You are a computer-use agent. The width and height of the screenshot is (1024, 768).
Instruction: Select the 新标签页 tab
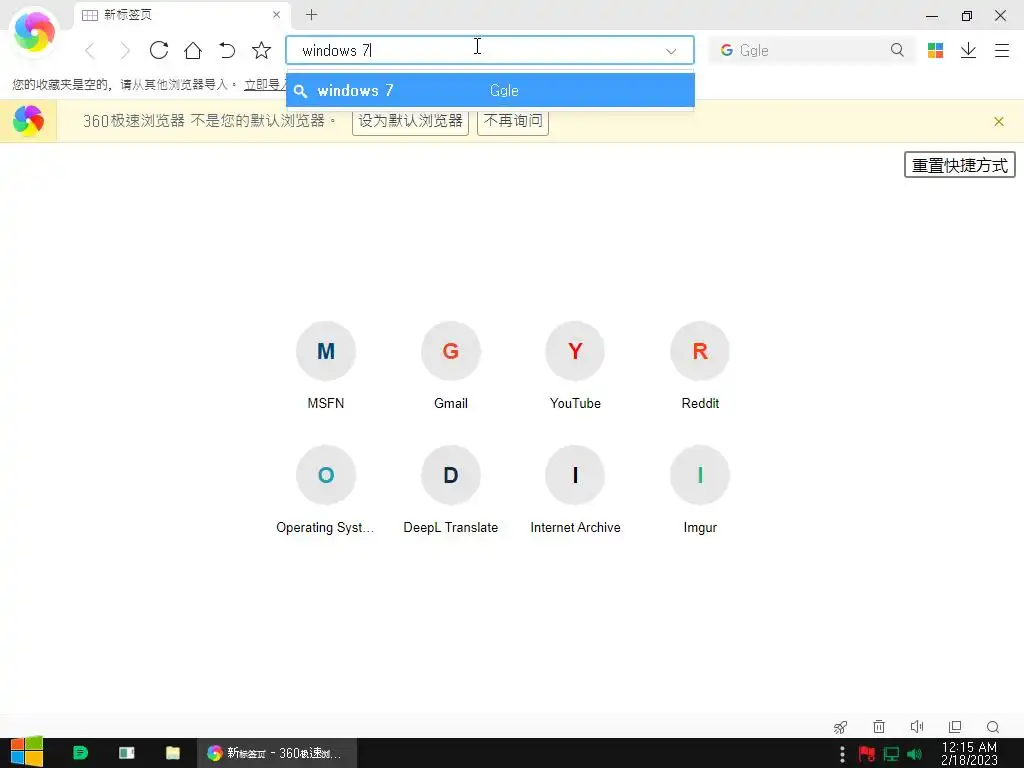click(x=182, y=15)
